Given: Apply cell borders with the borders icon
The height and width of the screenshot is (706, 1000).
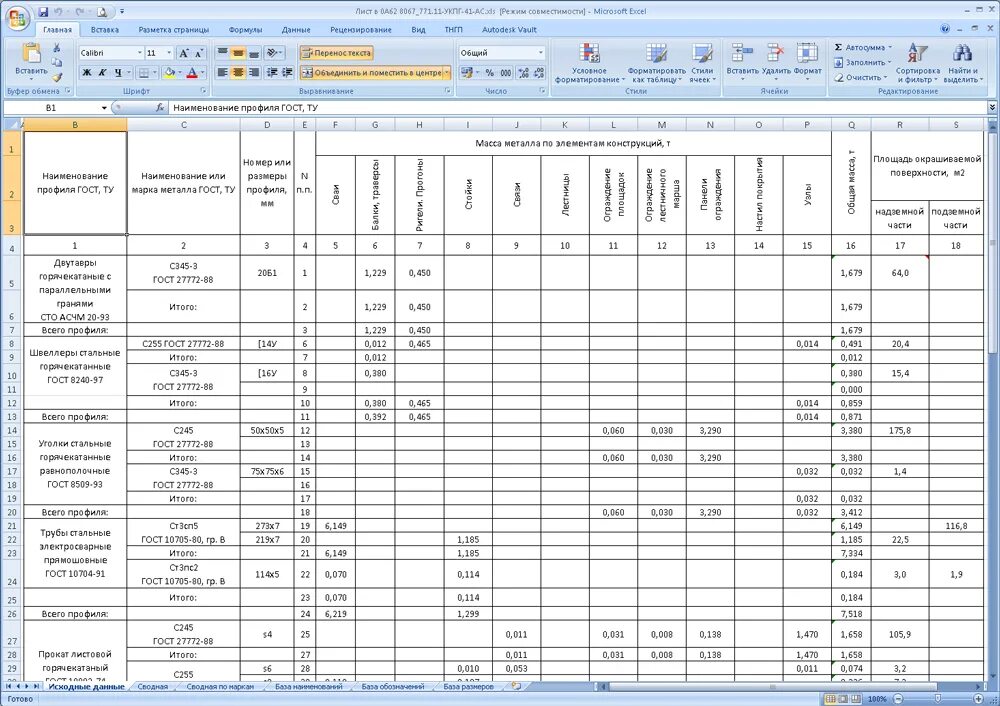Looking at the screenshot, I should pyautogui.click(x=144, y=73).
